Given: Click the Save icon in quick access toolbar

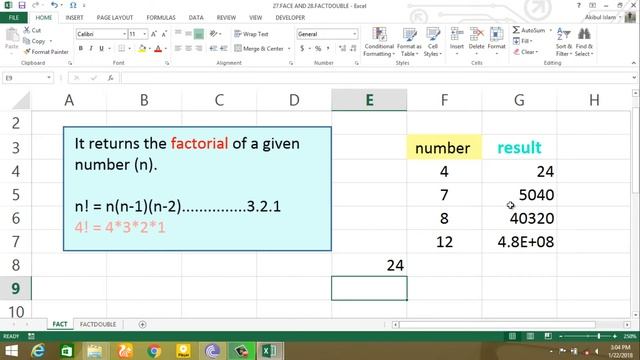Looking at the screenshot, I should tap(22, 5).
